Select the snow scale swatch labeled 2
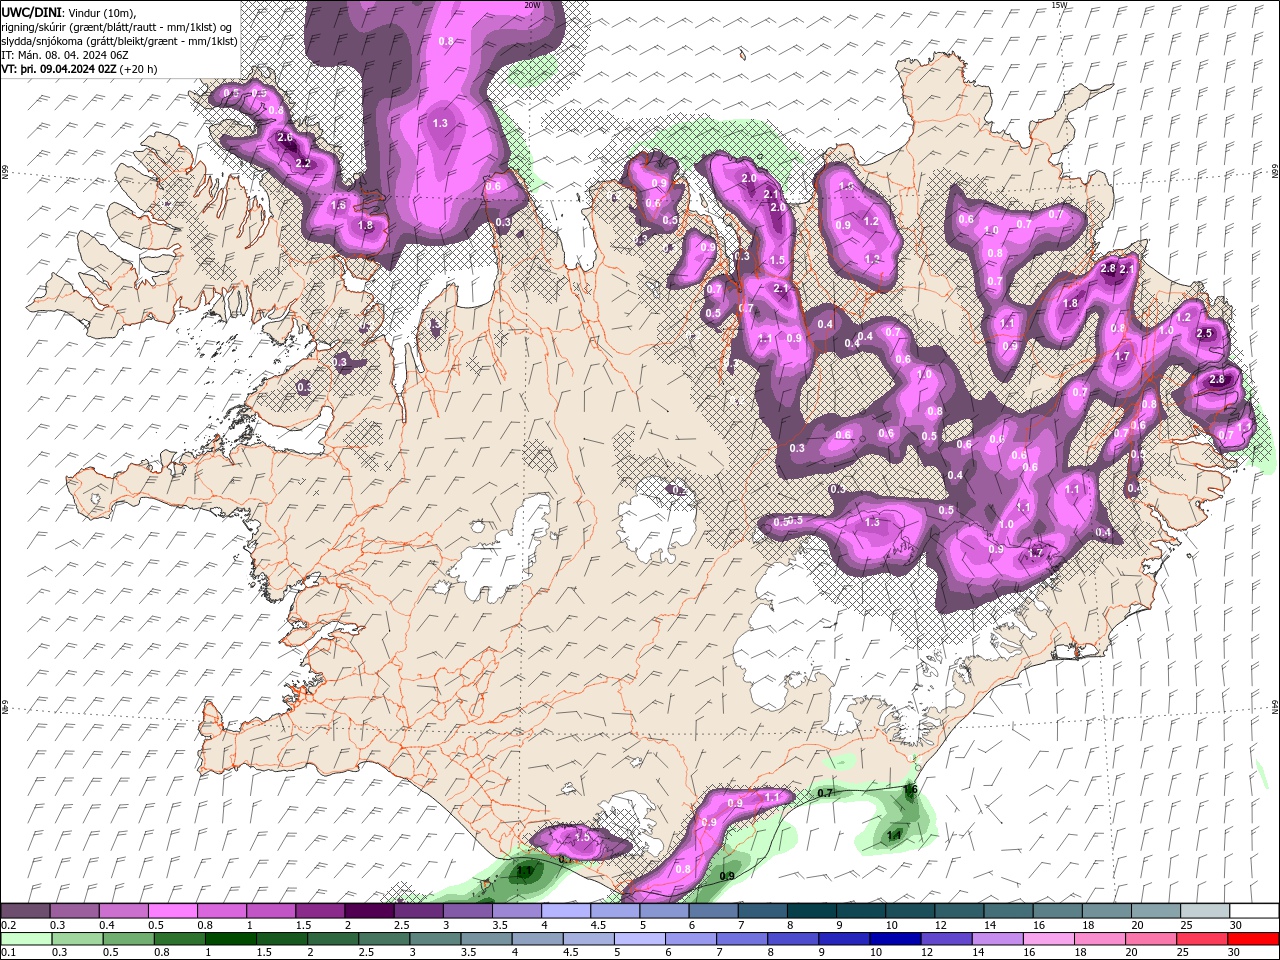This screenshot has width=1280, height=960. [x=369, y=911]
